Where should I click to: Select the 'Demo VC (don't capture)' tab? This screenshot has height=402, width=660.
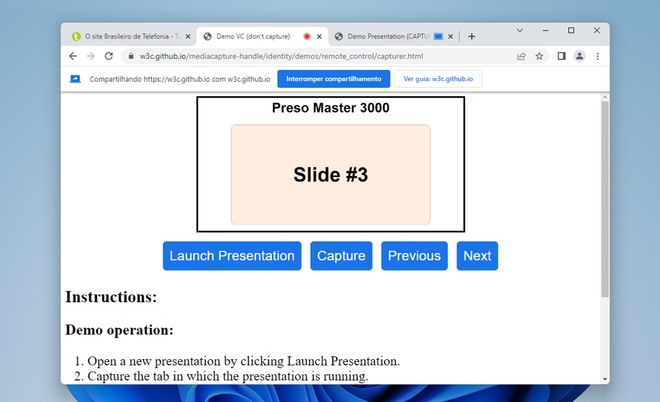pyautogui.click(x=262, y=37)
